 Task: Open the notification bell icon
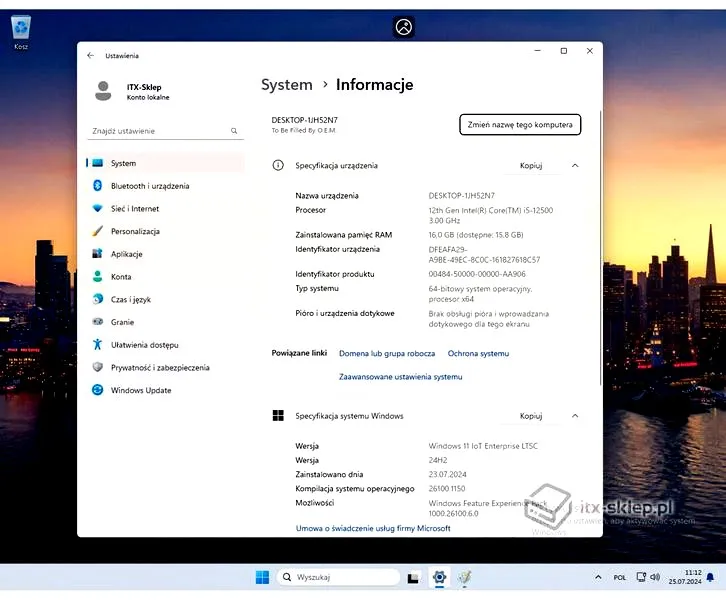(x=710, y=577)
